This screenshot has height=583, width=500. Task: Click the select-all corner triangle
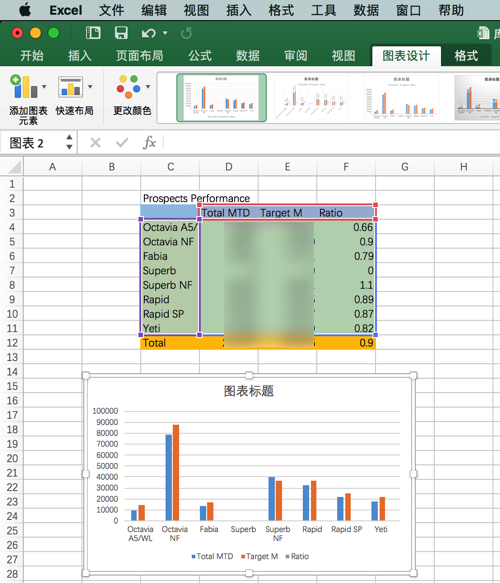click(14, 167)
